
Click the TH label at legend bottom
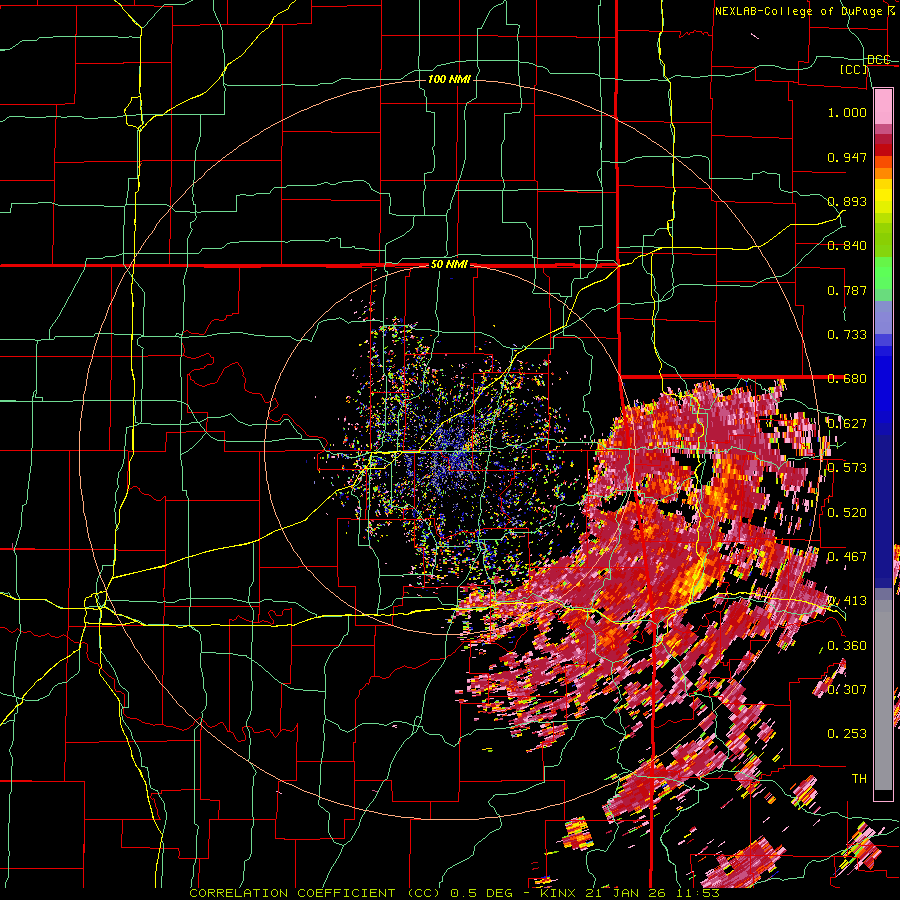click(x=859, y=779)
